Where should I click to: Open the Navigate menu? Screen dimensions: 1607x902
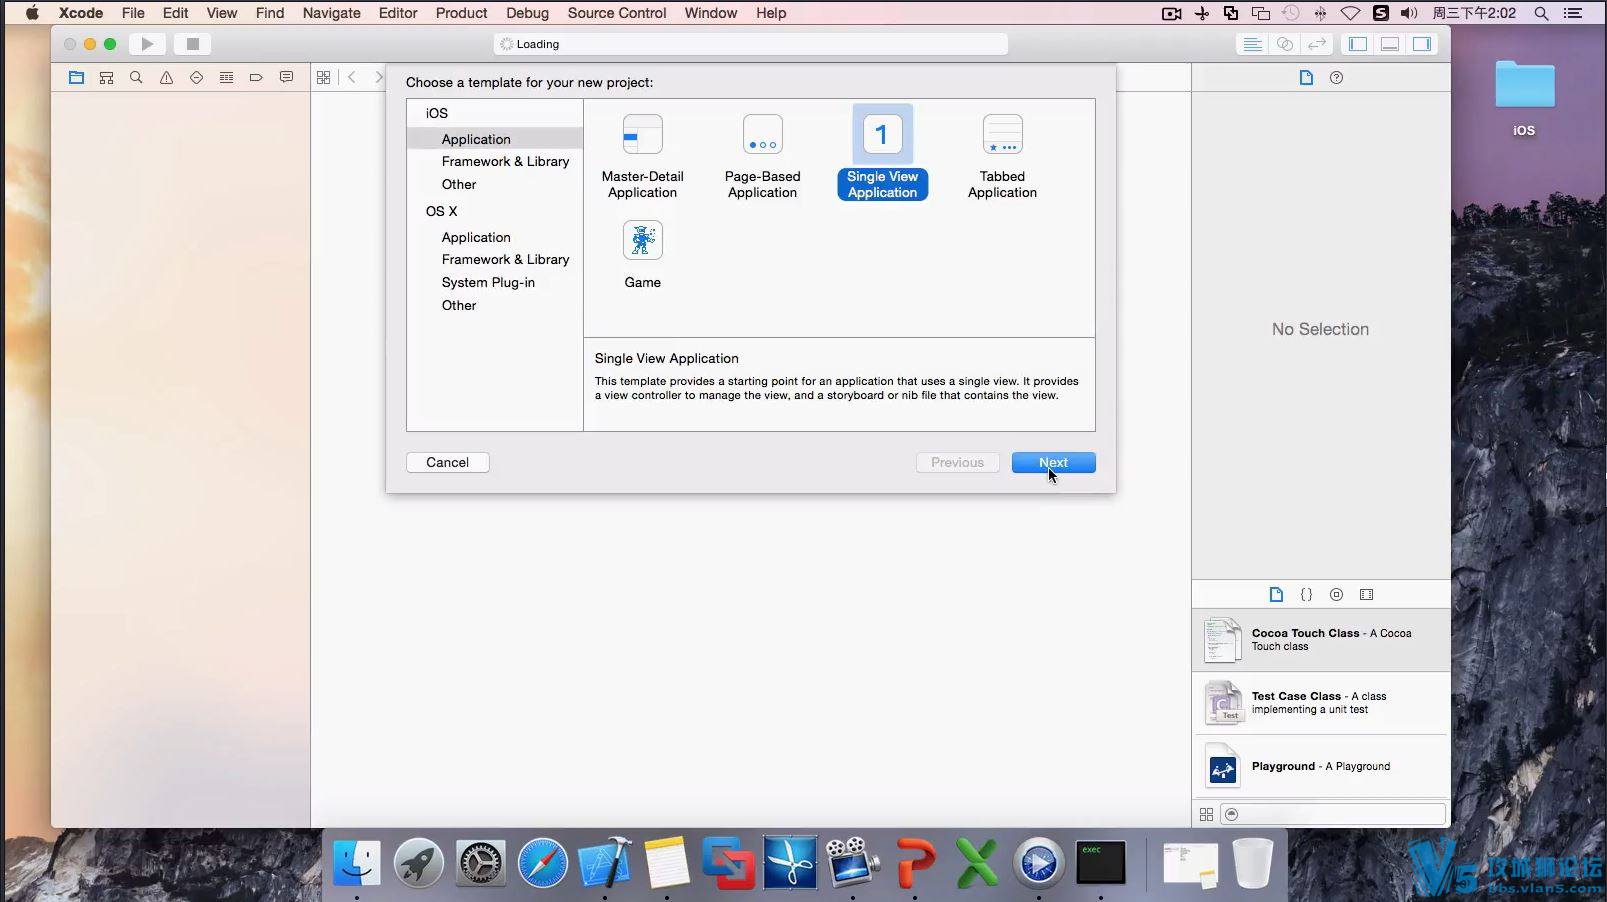pyautogui.click(x=331, y=13)
